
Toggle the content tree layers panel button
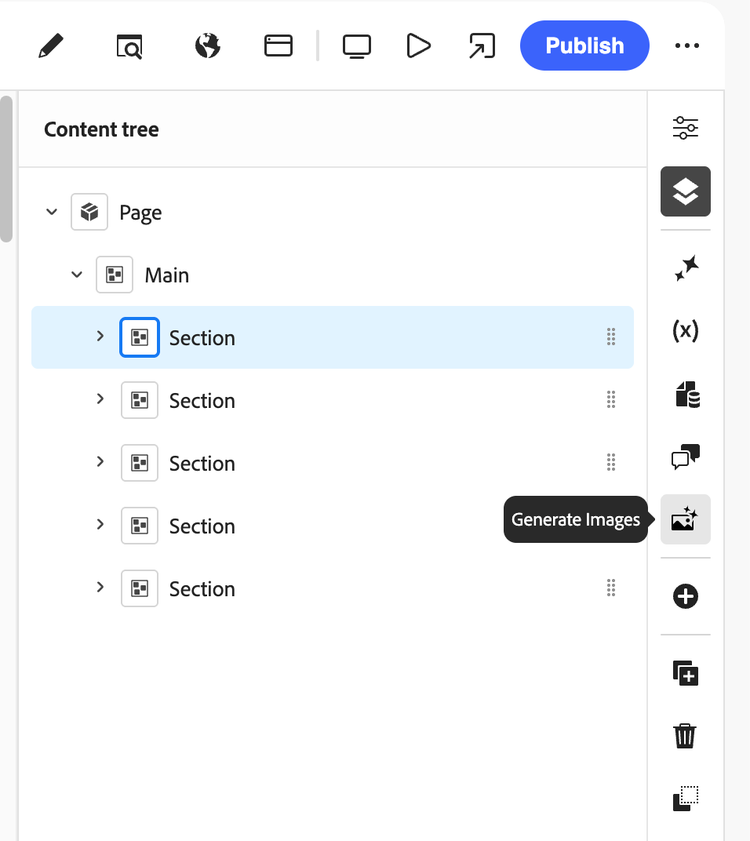[685, 191]
